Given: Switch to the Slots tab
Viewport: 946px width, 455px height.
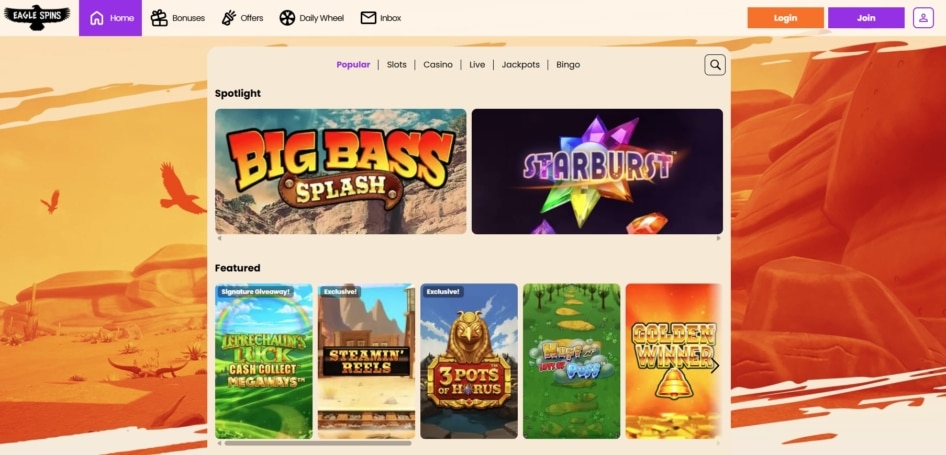Looking at the screenshot, I should pos(396,65).
